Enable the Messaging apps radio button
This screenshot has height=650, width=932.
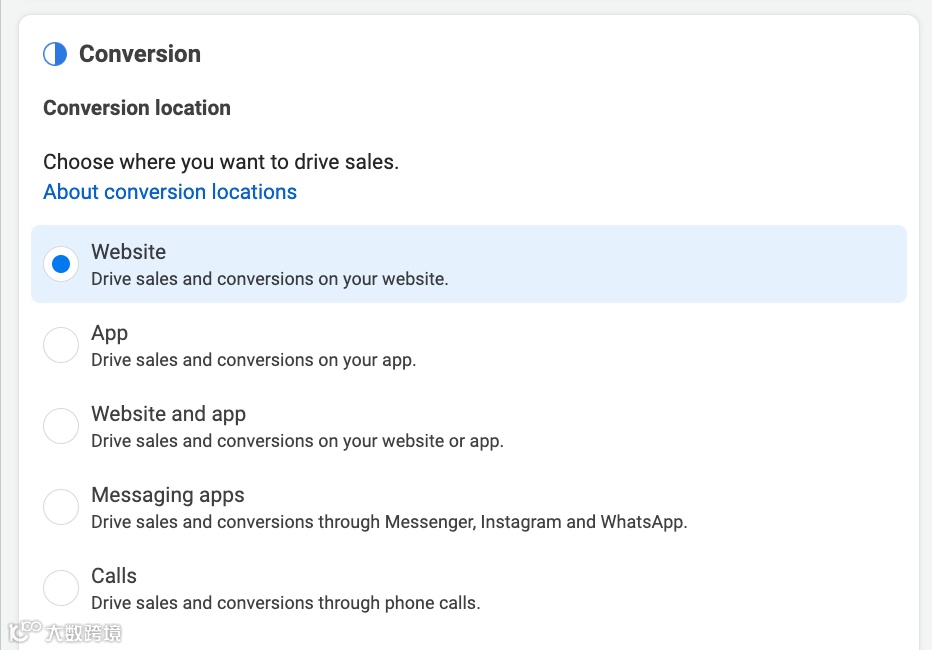click(61, 507)
